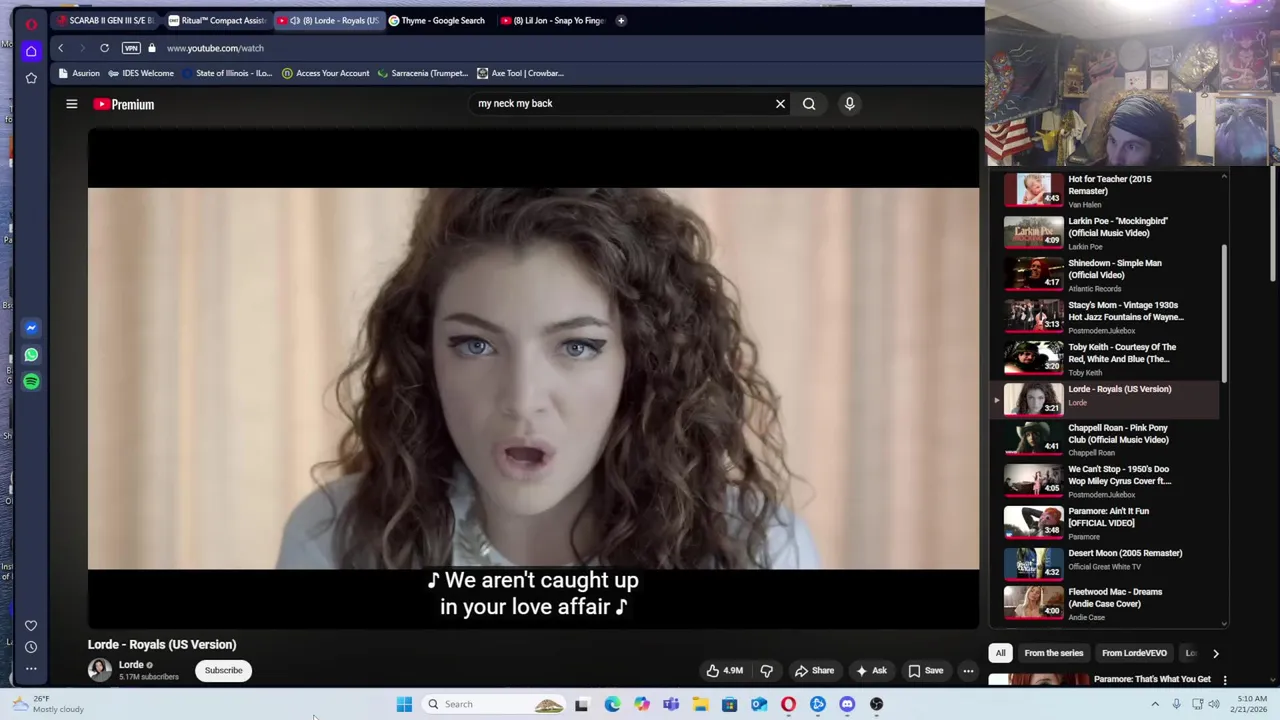Open a new browser tab
The width and height of the screenshot is (1280, 720).
click(621, 20)
